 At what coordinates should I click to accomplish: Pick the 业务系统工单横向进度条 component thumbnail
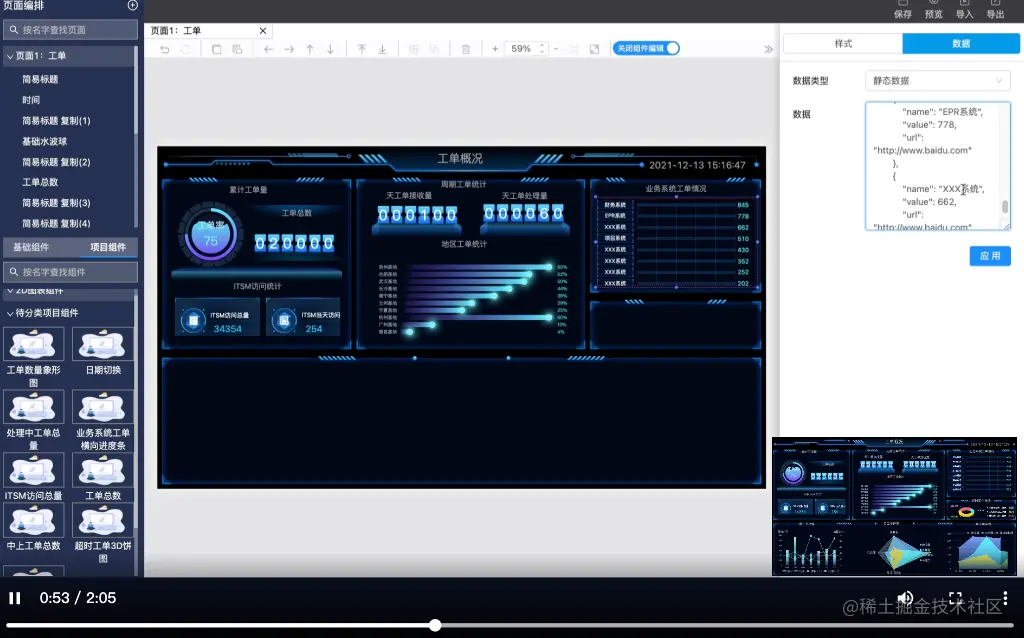(103, 407)
